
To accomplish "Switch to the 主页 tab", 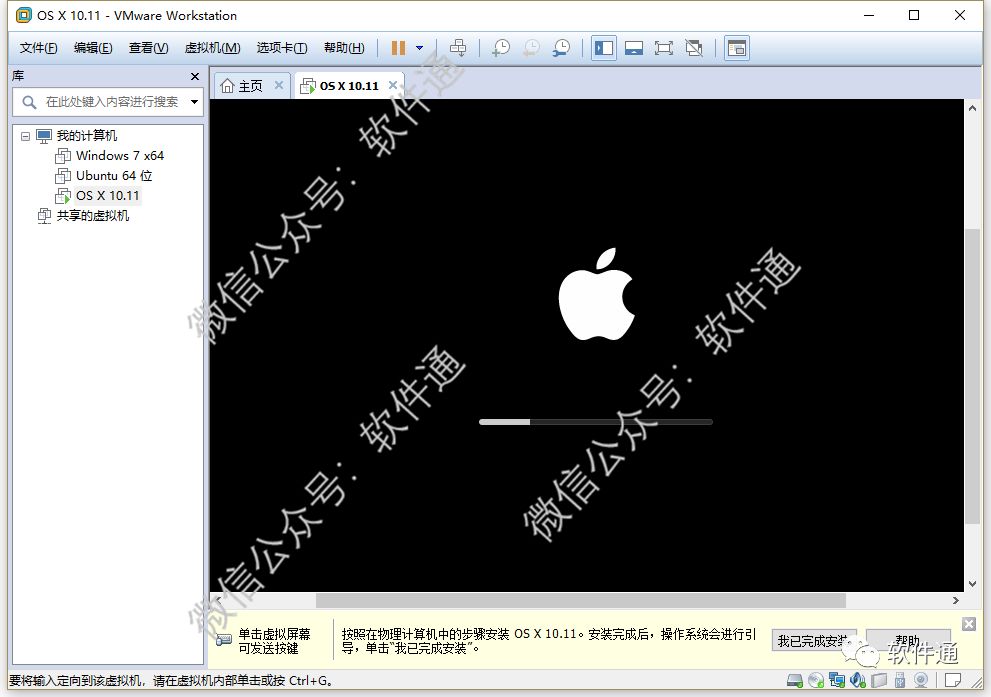I will click(x=251, y=86).
